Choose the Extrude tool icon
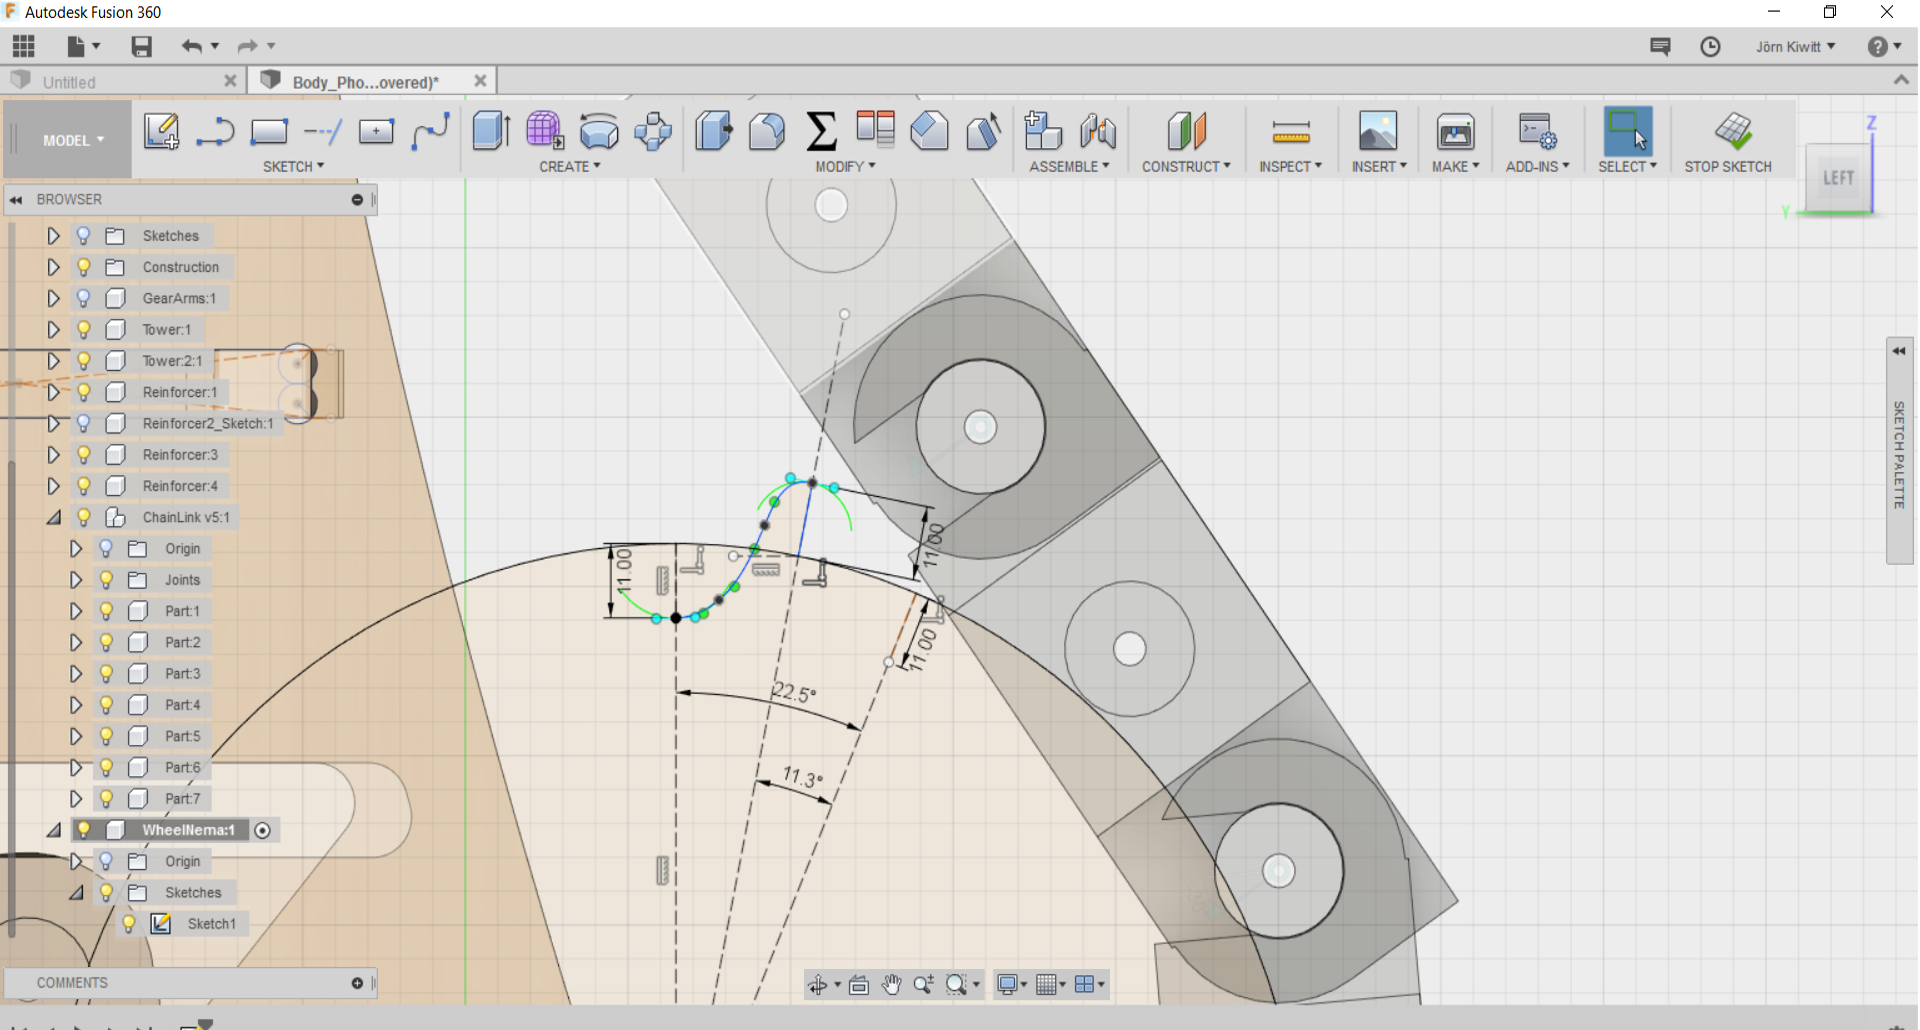 pos(491,132)
